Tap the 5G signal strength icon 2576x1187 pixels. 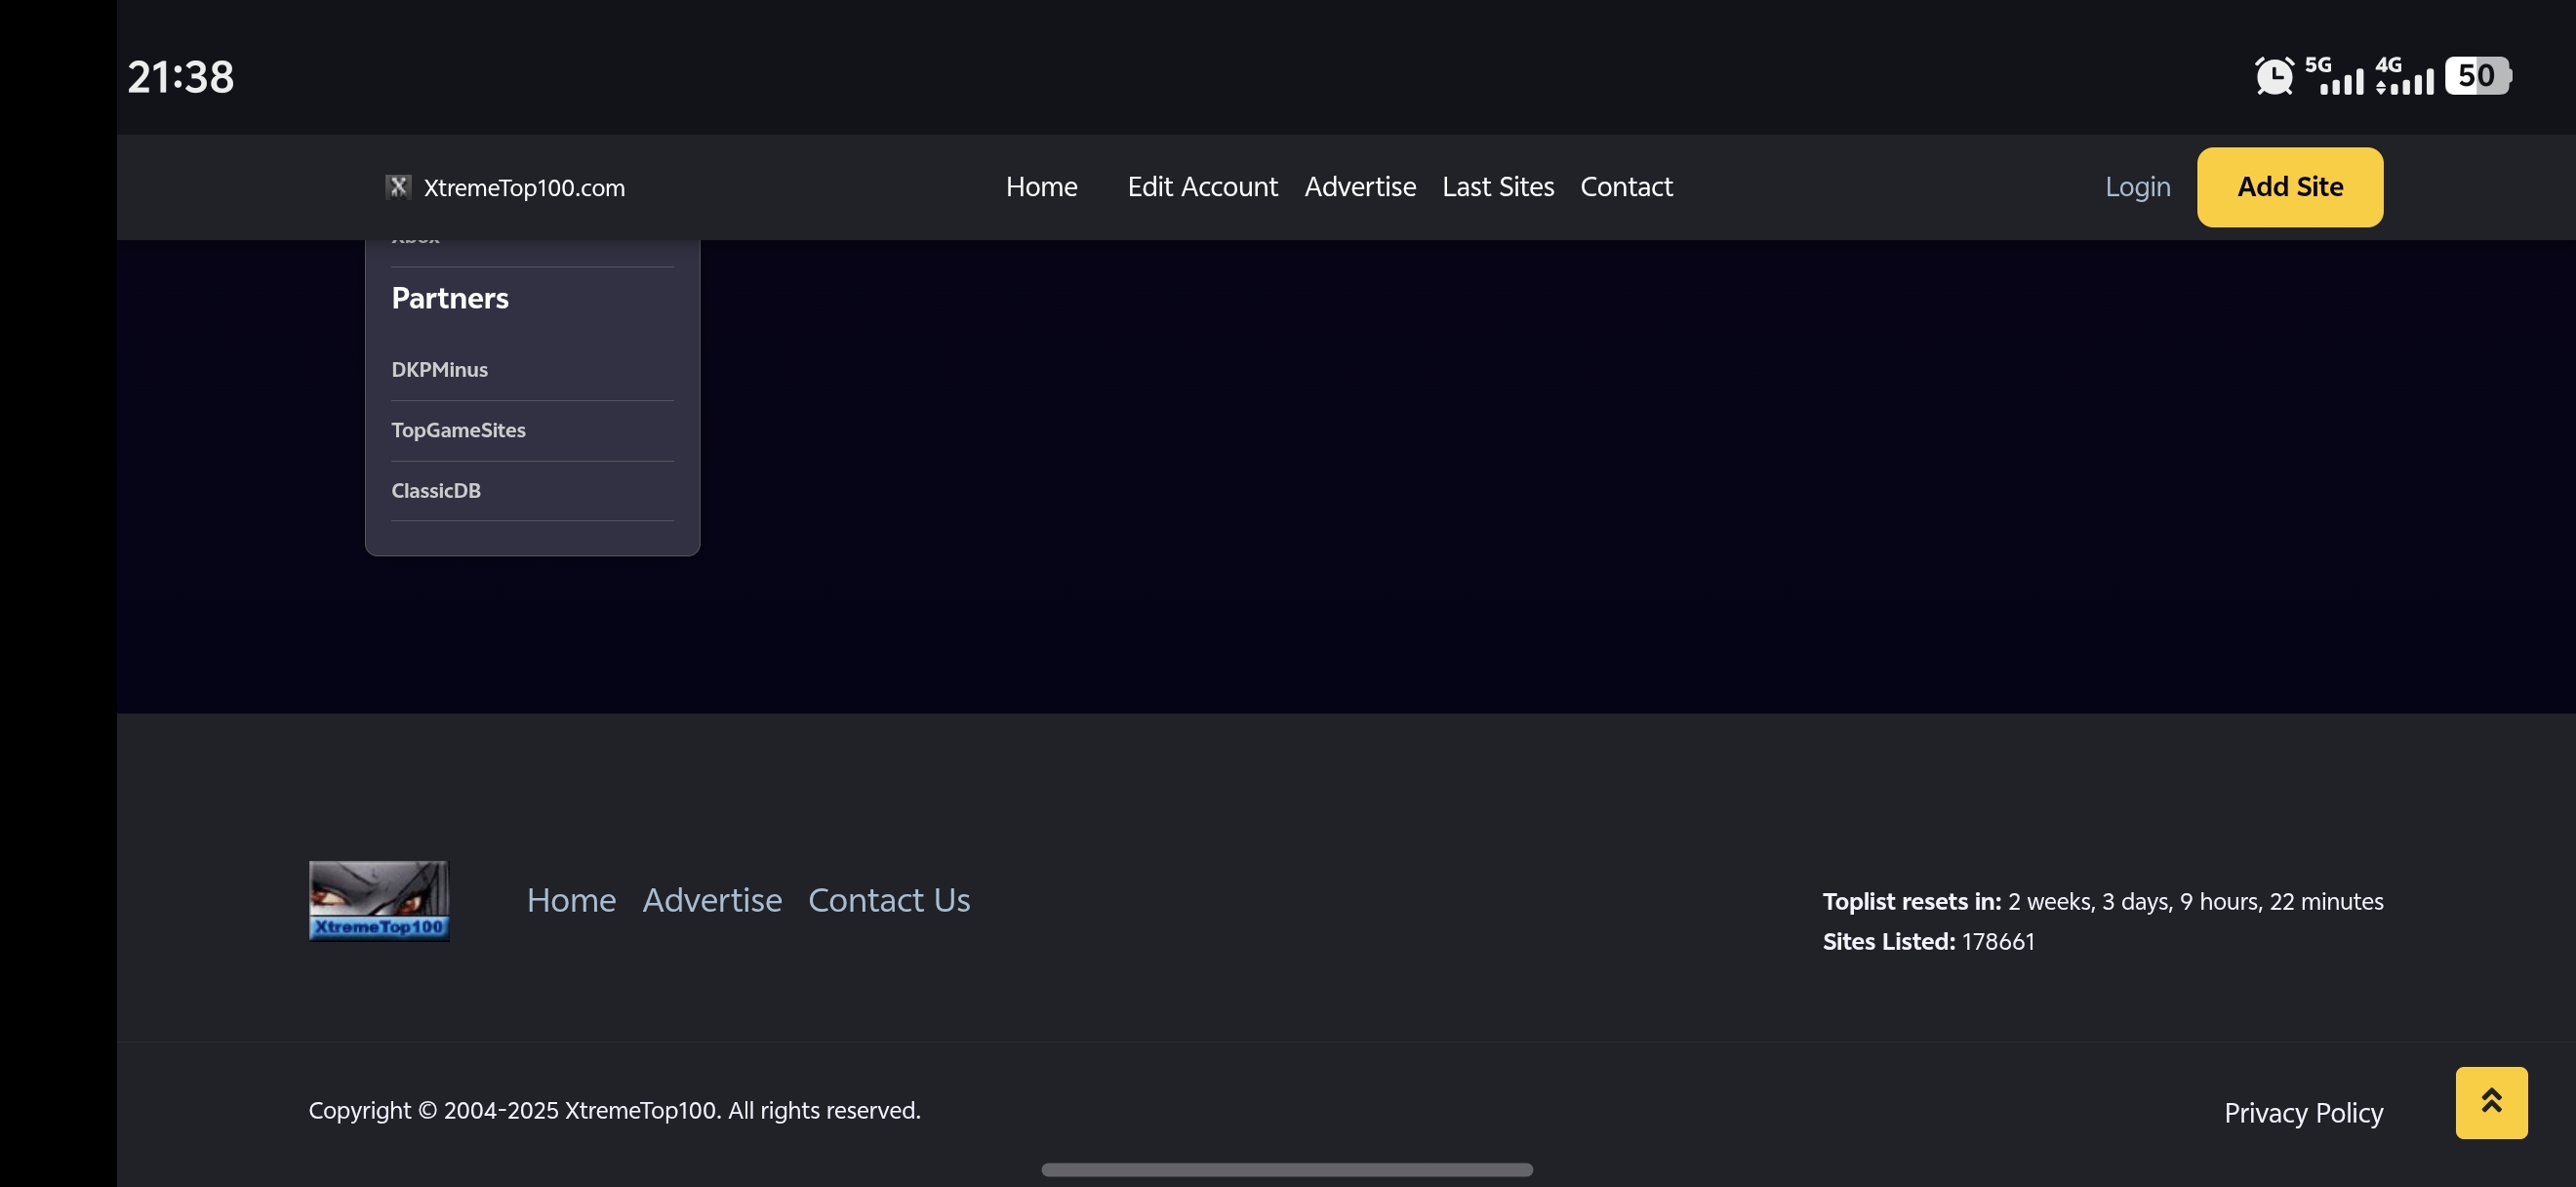coord(2335,76)
